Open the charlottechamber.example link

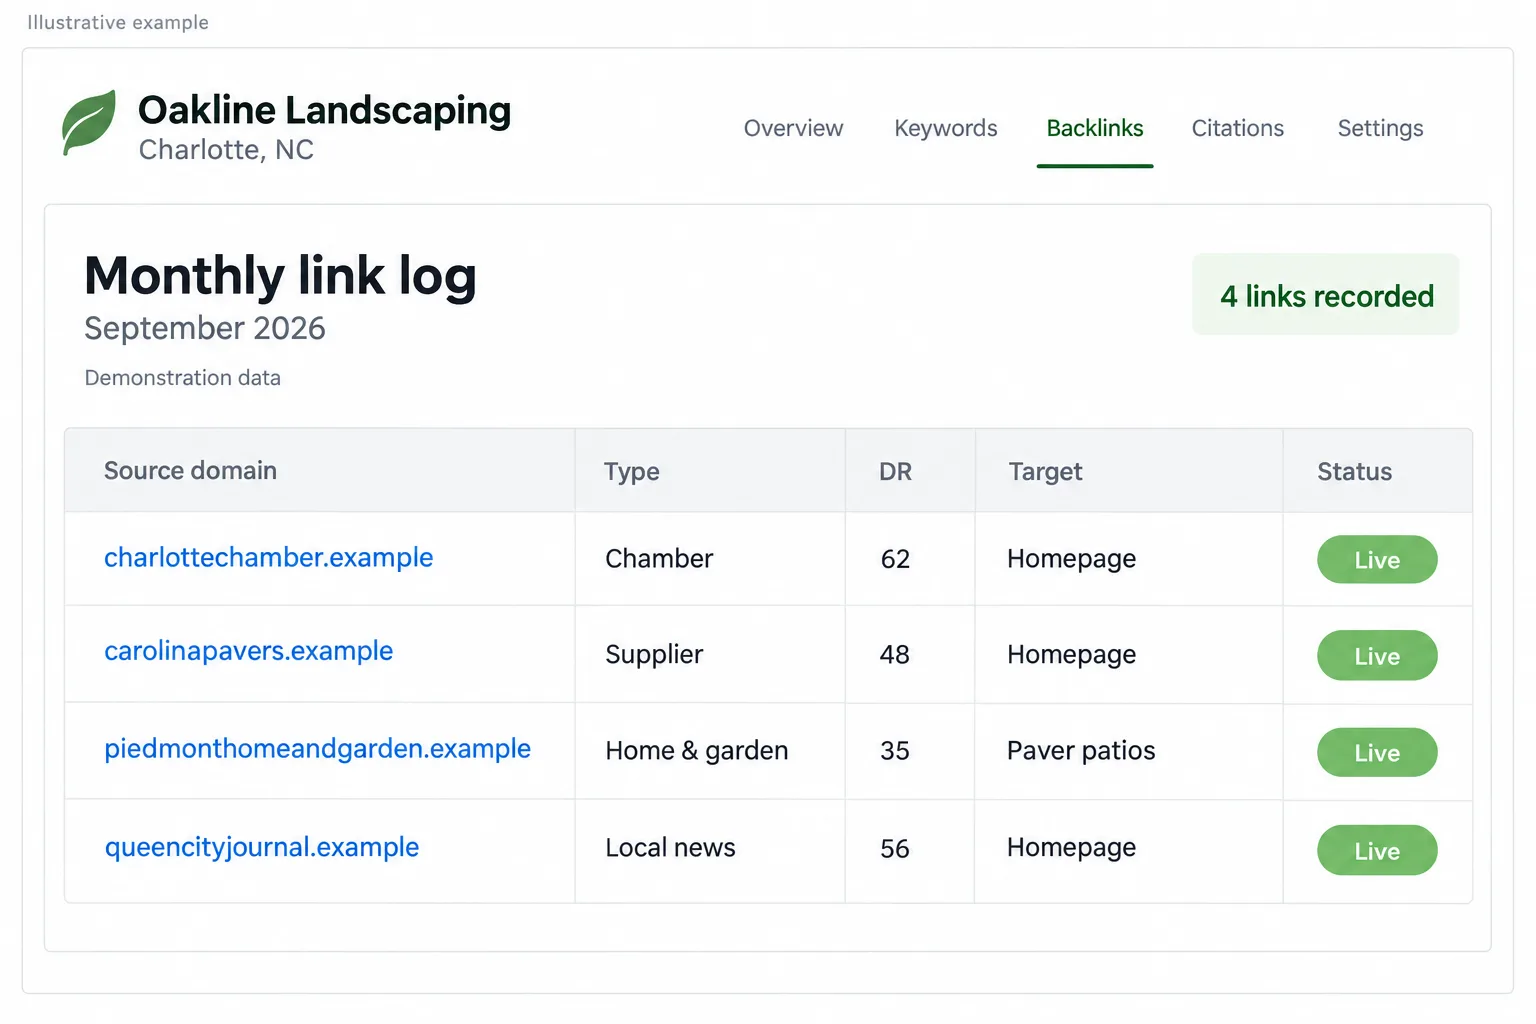click(x=269, y=557)
